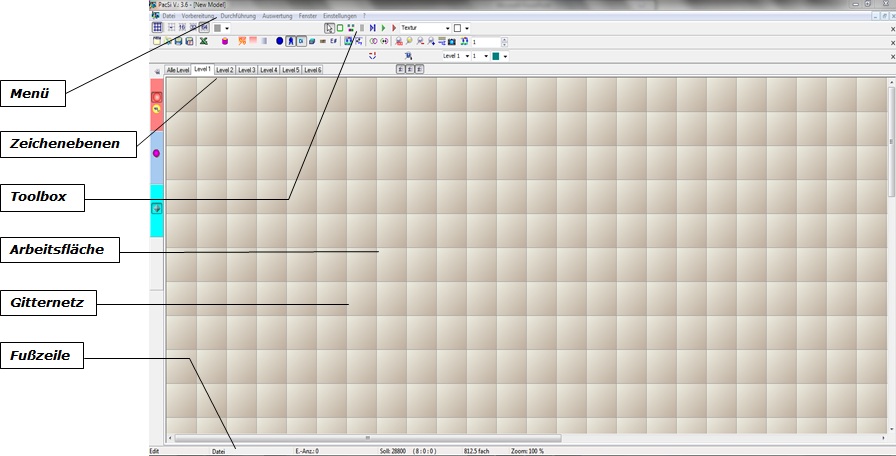Click the zoom in magnifier icon
Viewport: 896px width, 456px height.
pyautogui.click(x=431, y=41)
